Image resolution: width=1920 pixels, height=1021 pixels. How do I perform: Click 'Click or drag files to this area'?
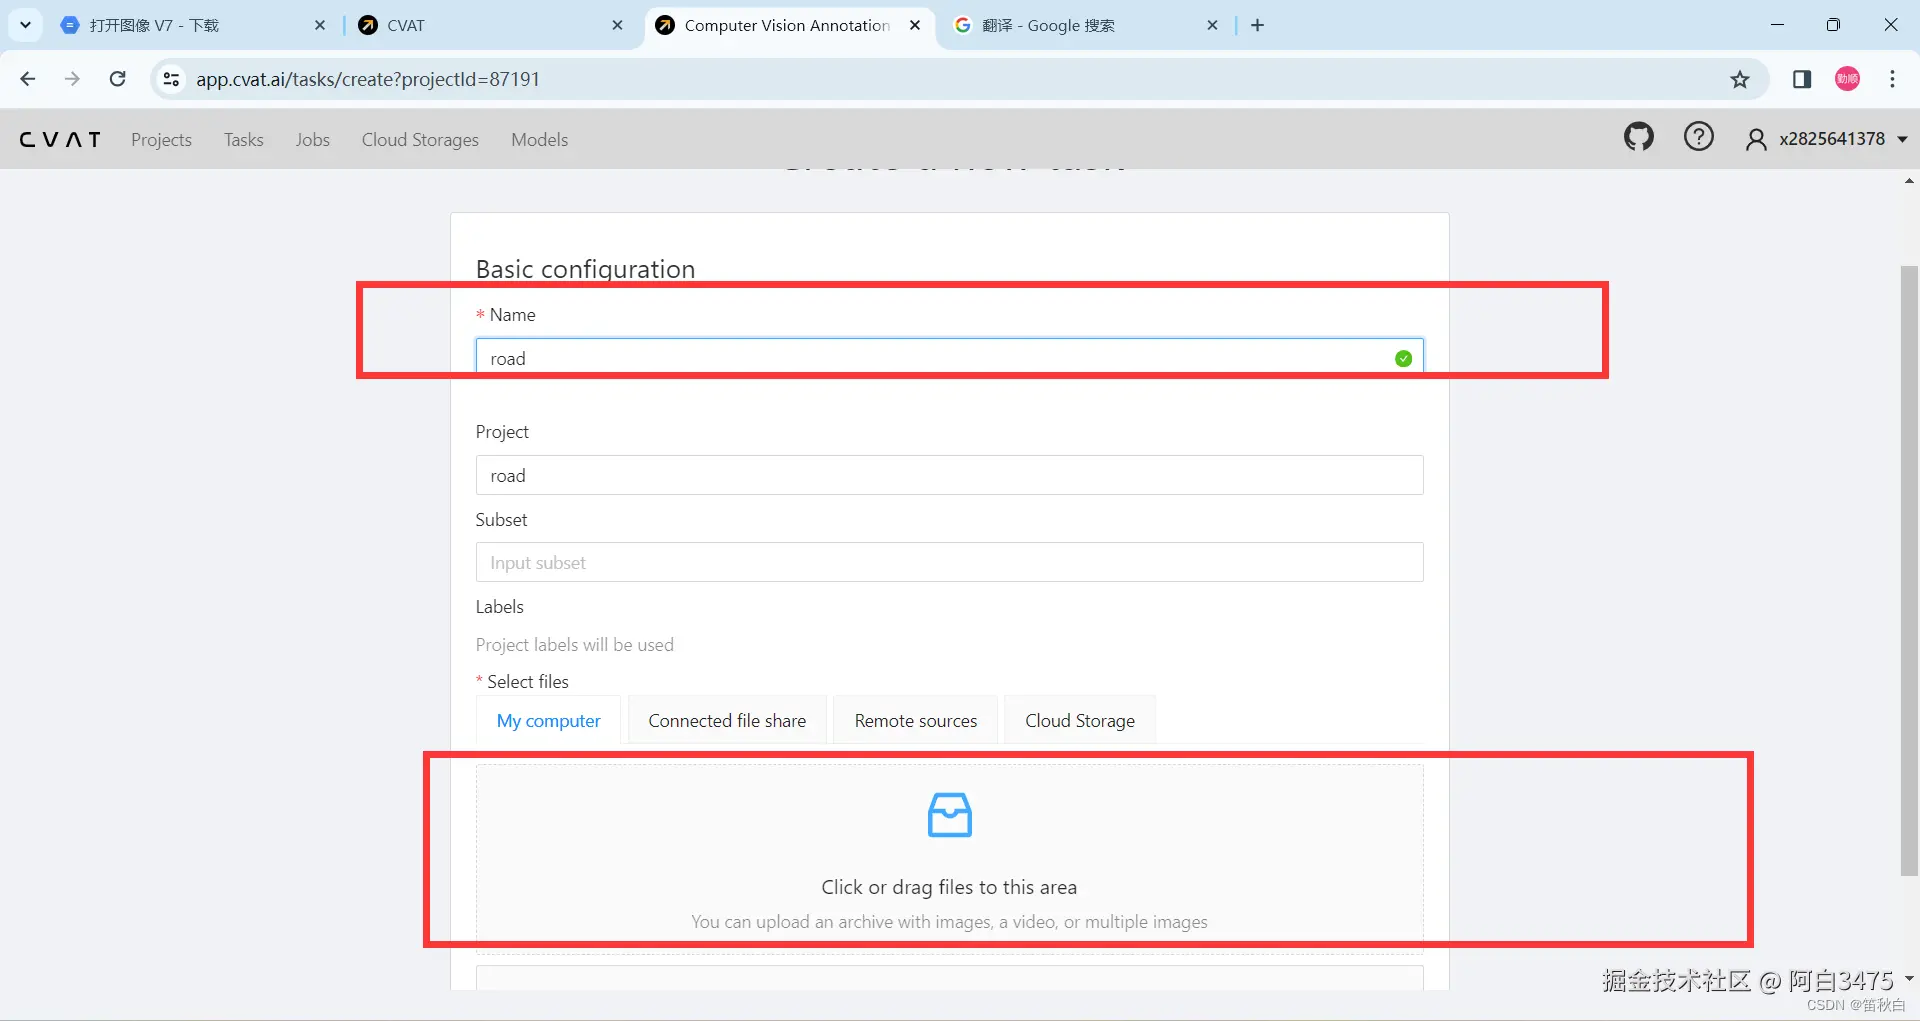pos(949,887)
